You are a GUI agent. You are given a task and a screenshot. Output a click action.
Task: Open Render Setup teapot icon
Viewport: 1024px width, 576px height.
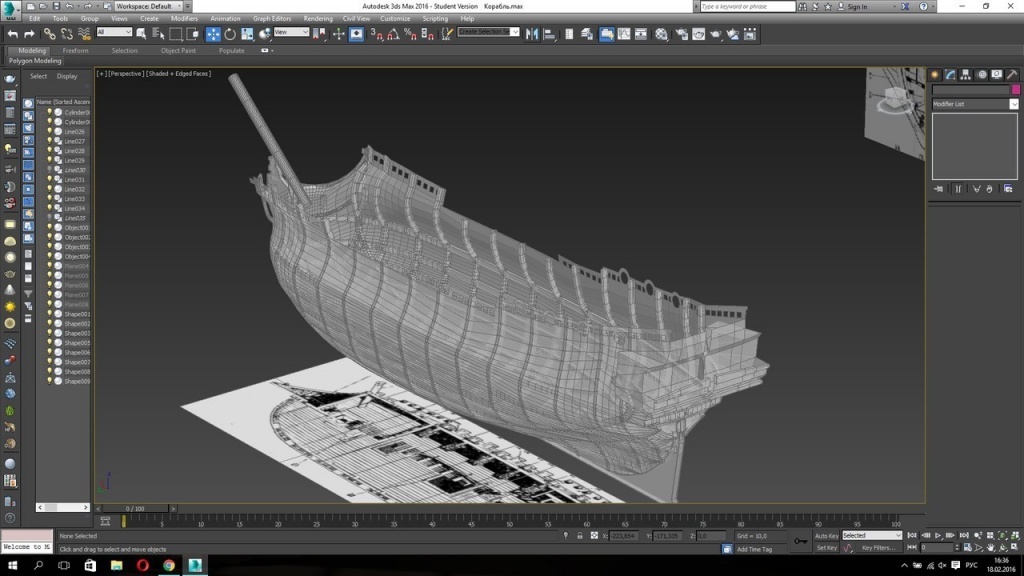point(681,34)
